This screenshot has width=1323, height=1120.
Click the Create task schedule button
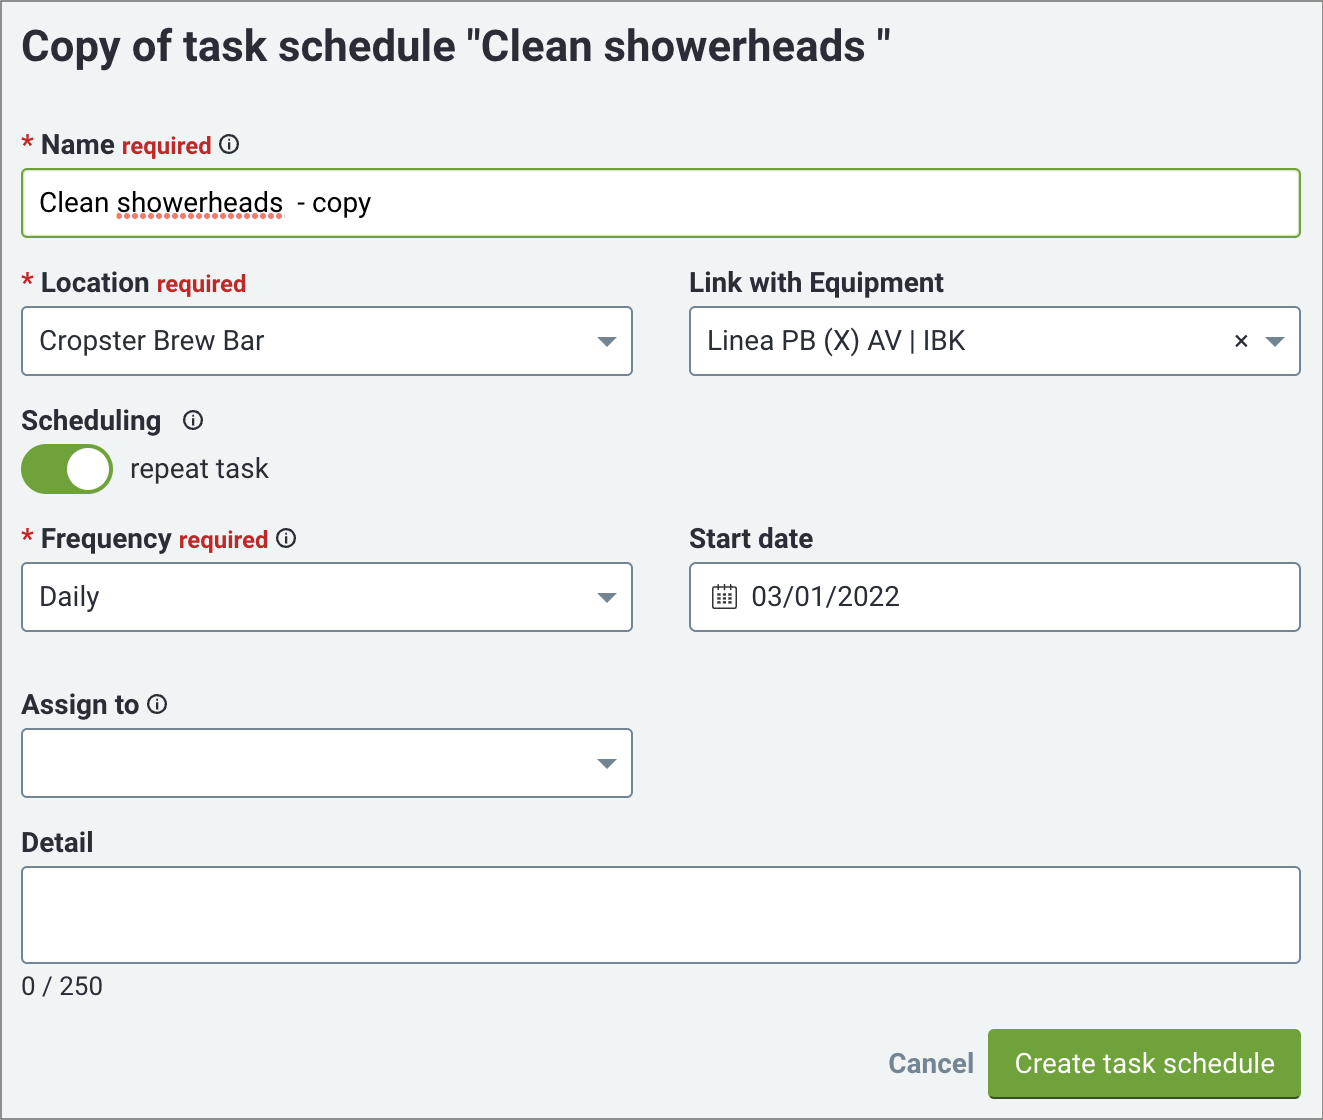[x=1144, y=1063]
